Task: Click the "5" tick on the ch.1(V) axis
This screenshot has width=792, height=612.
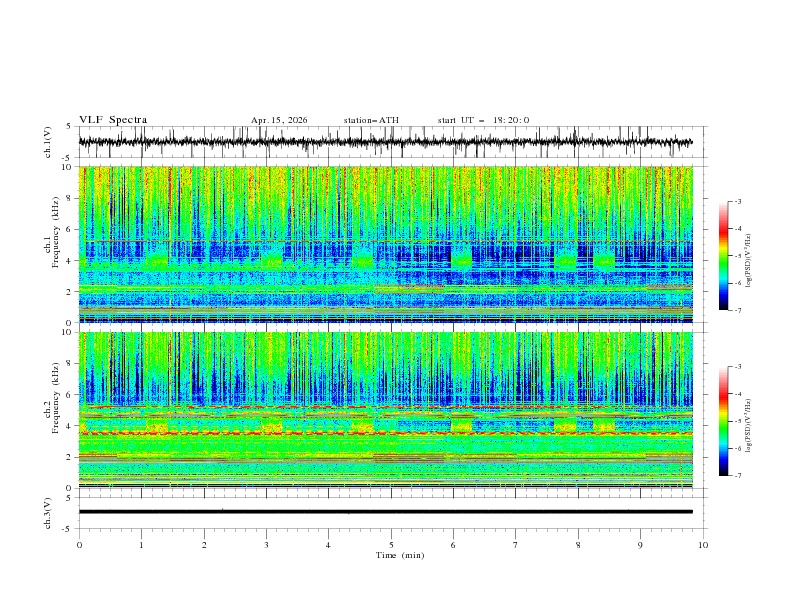Action: pos(69,126)
